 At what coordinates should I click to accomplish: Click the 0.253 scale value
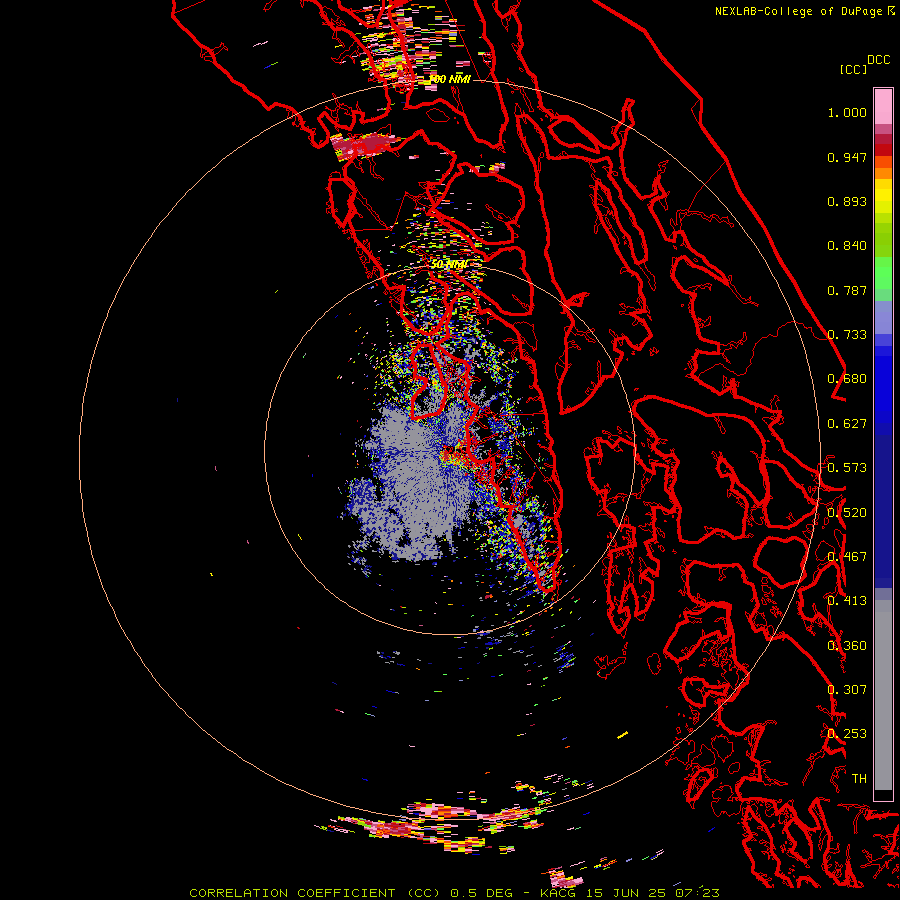coord(847,734)
